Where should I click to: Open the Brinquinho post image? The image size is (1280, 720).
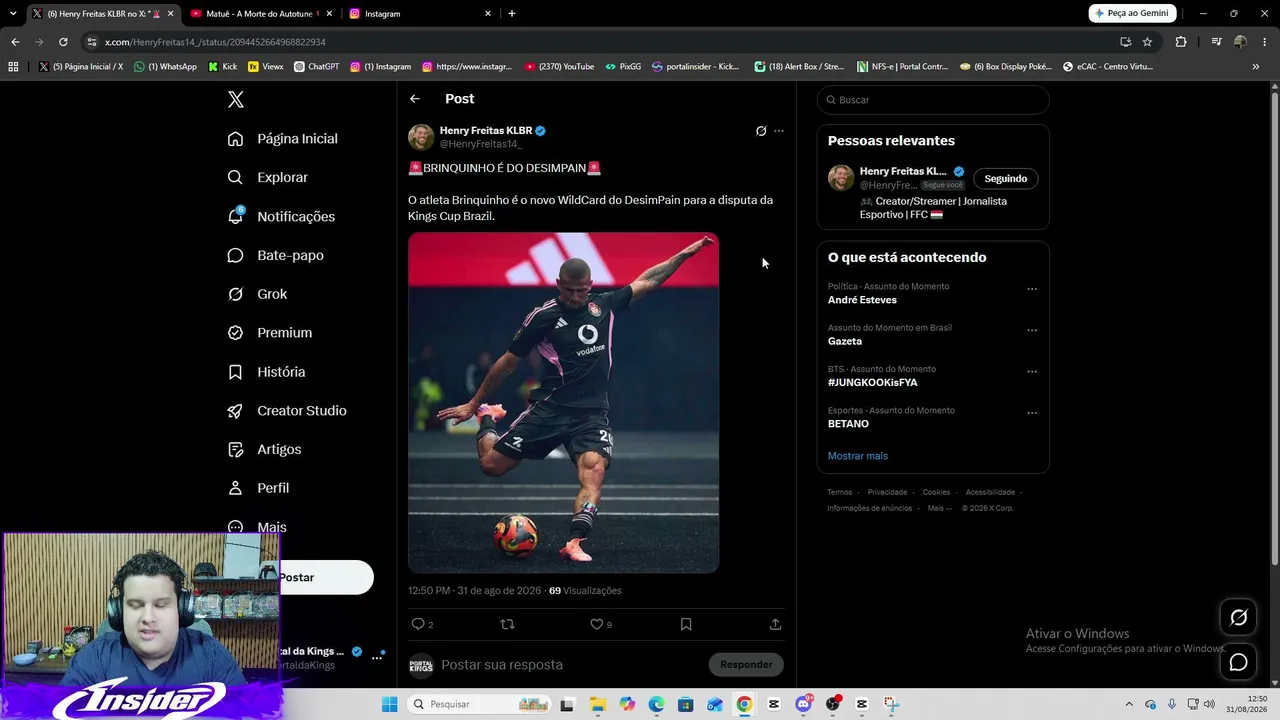[x=563, y=403]
